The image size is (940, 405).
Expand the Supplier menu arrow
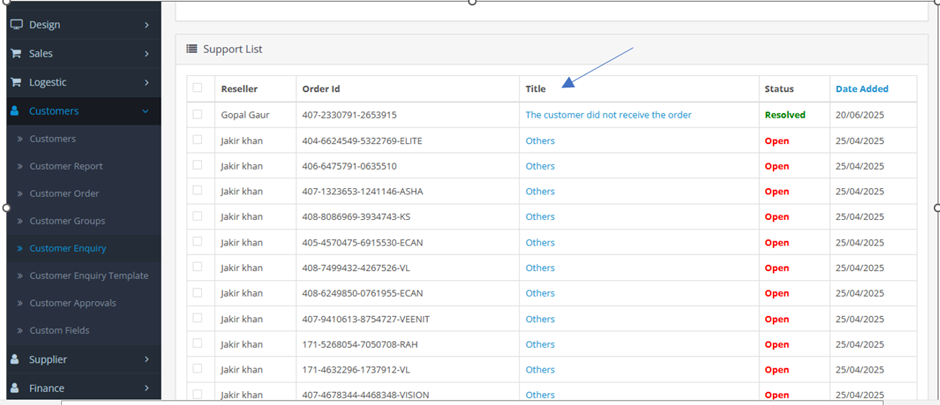pyautogui.click(x=146, y=359)
